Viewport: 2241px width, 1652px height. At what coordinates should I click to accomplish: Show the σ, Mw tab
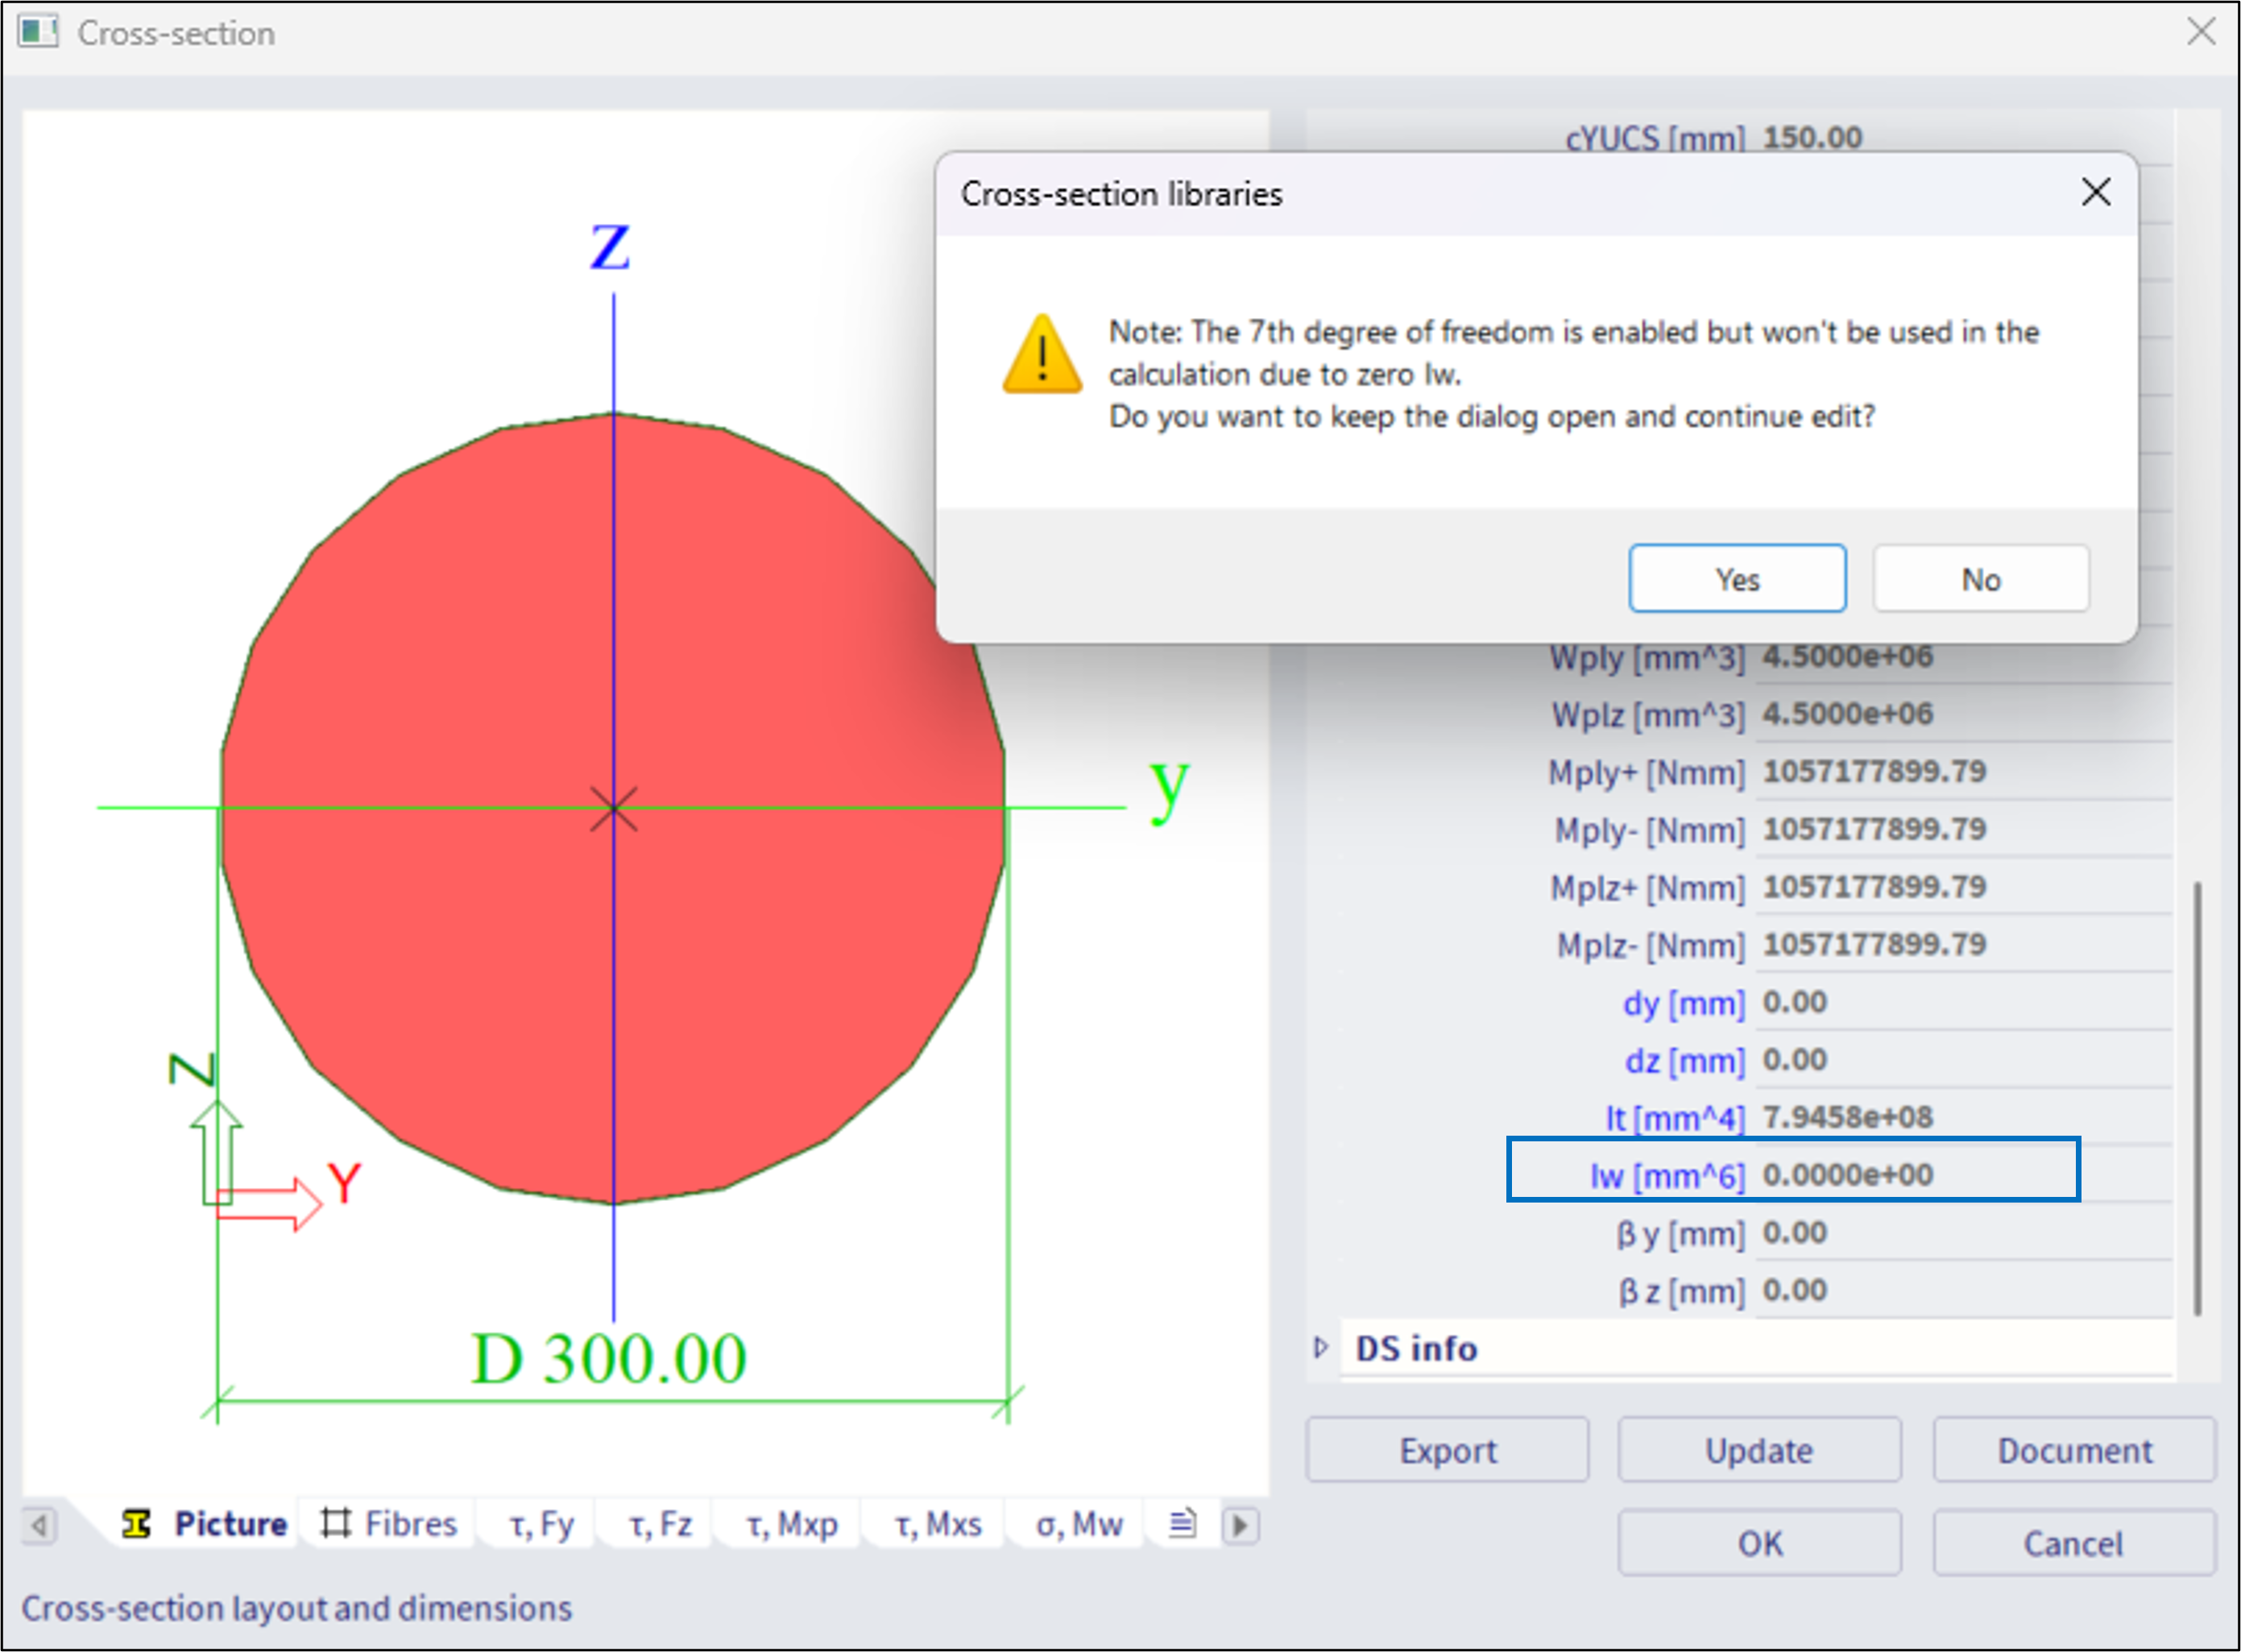[1079, 1524]
